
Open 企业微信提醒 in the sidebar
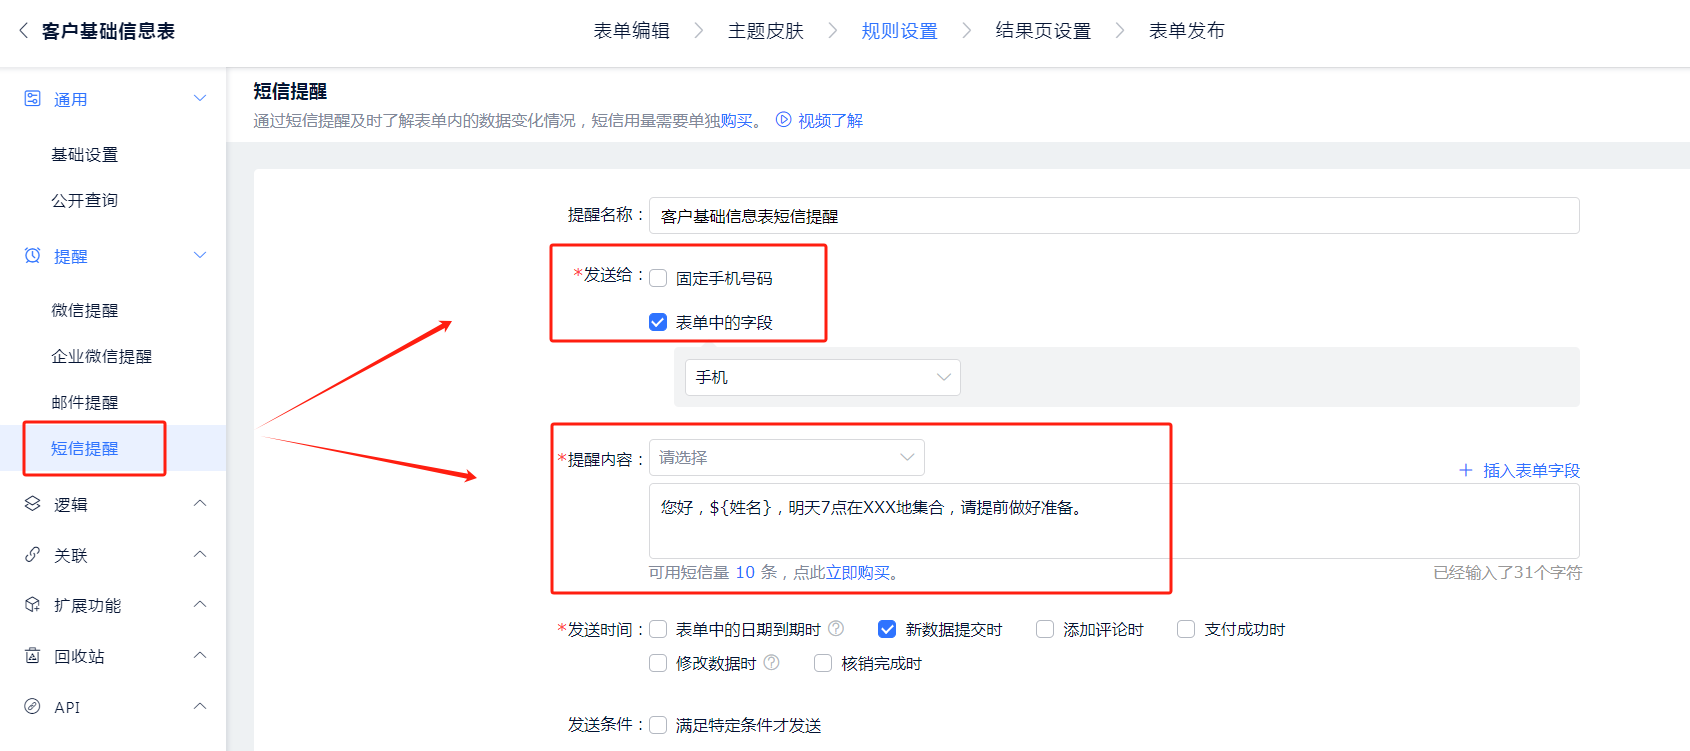102,356
